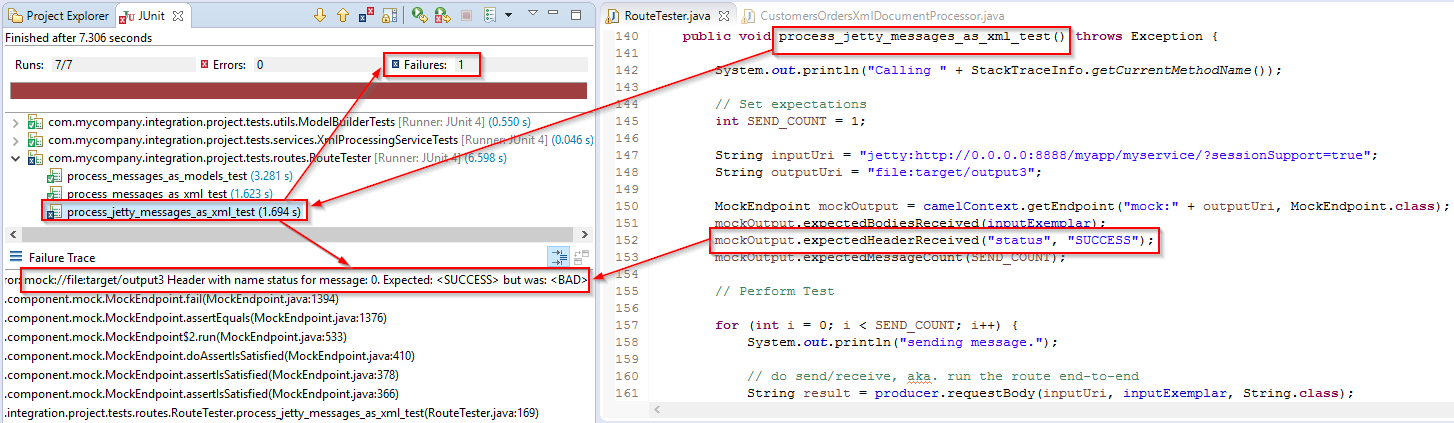Click Previous Failed Test arrow icon
Image resolution: width=1454 pixels, height=423 pixels.
[342, 15]
